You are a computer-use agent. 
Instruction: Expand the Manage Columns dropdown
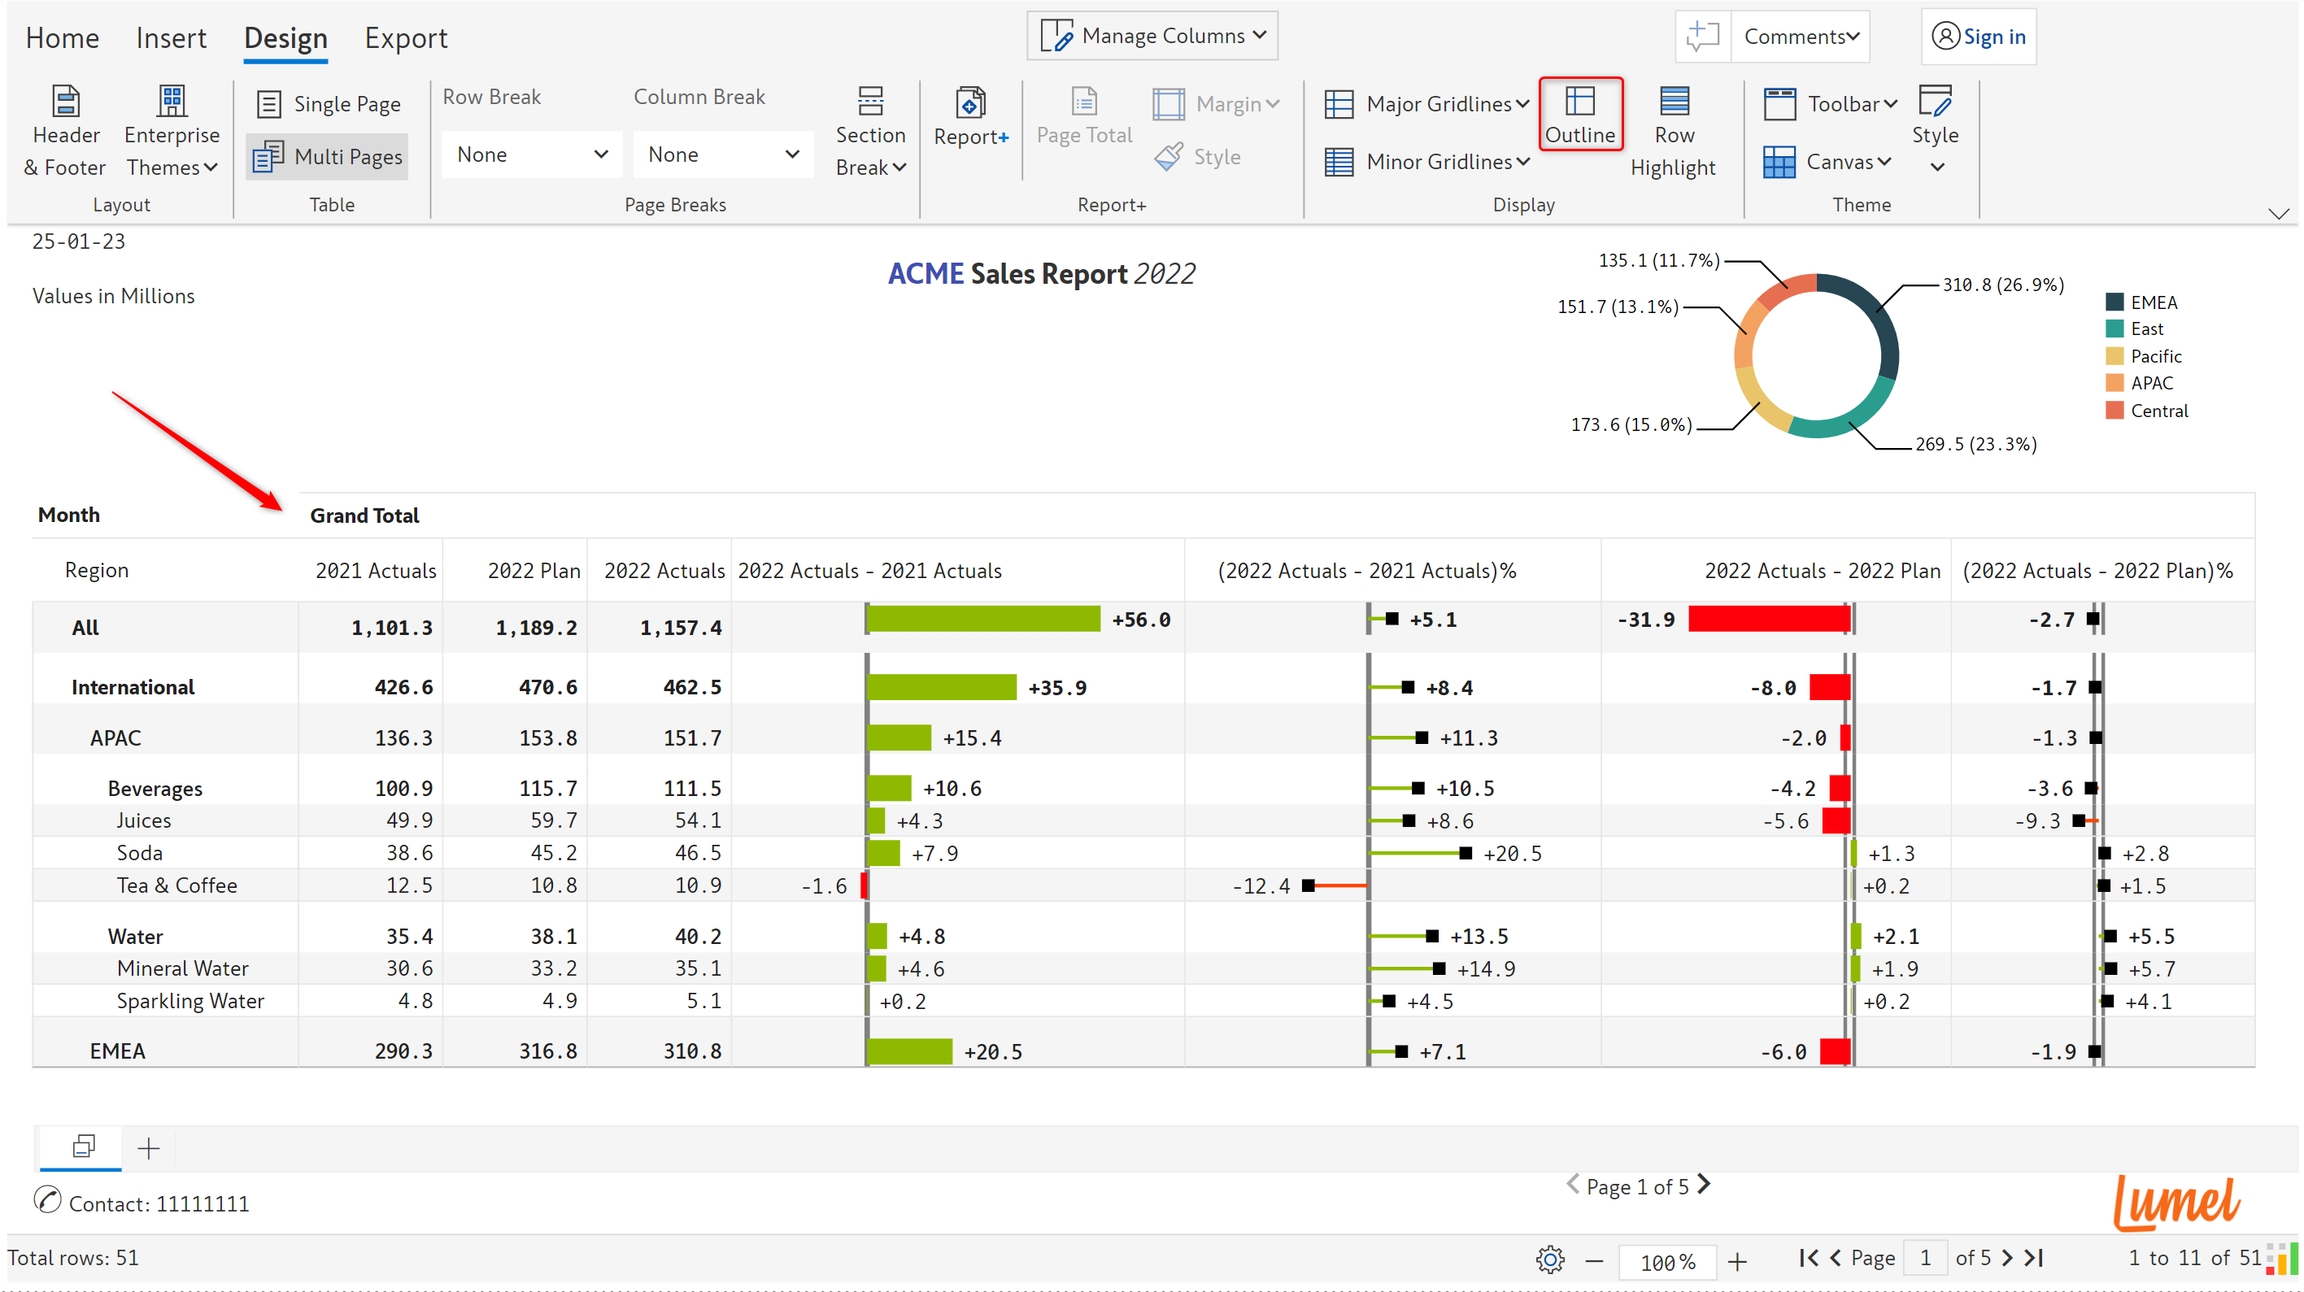1152,36
